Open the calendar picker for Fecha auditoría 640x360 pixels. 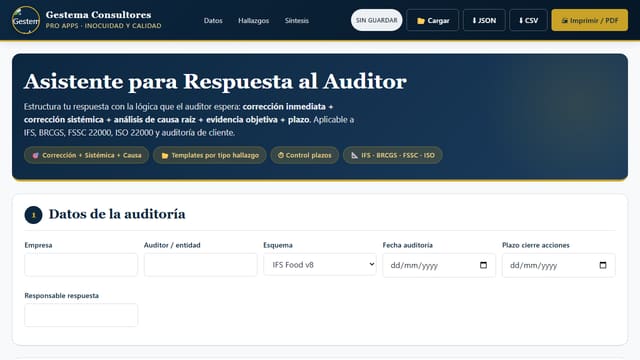coord(483,265)
